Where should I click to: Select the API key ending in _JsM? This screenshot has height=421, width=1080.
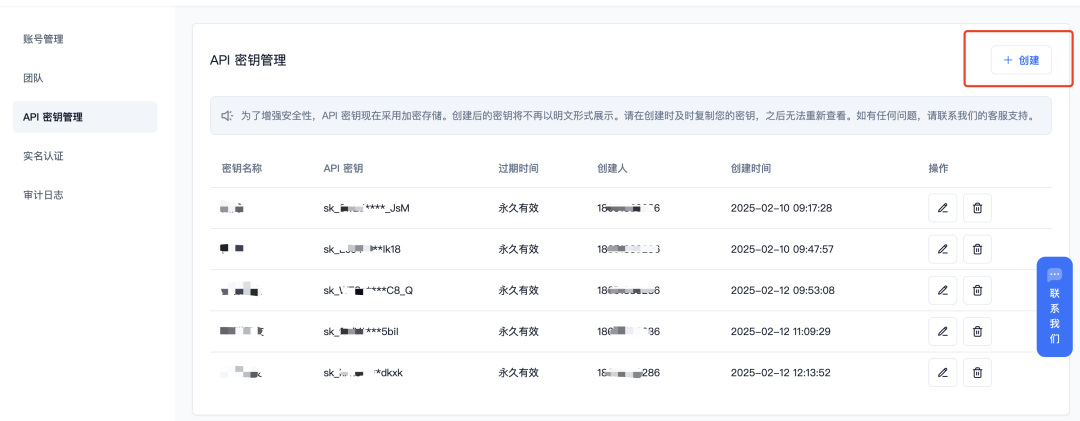pyautogui.click(x=366, y=208)
